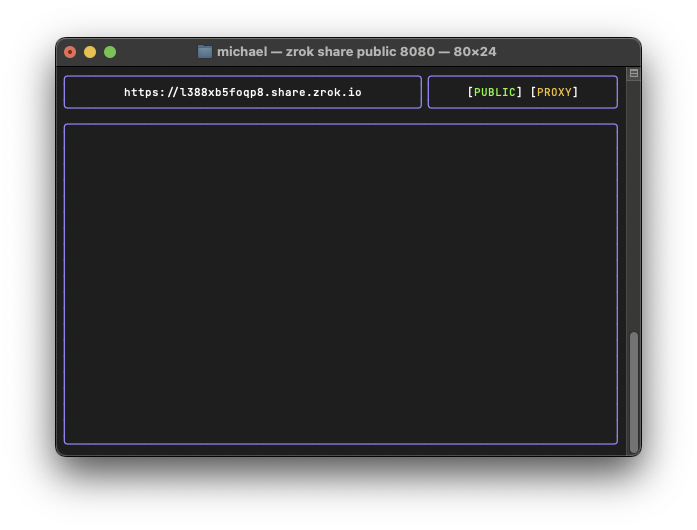Image resolution: width=697 pixels, height=530 pixels.
Task: Click the zrok share URL text
Action: [x=243, y=92]
